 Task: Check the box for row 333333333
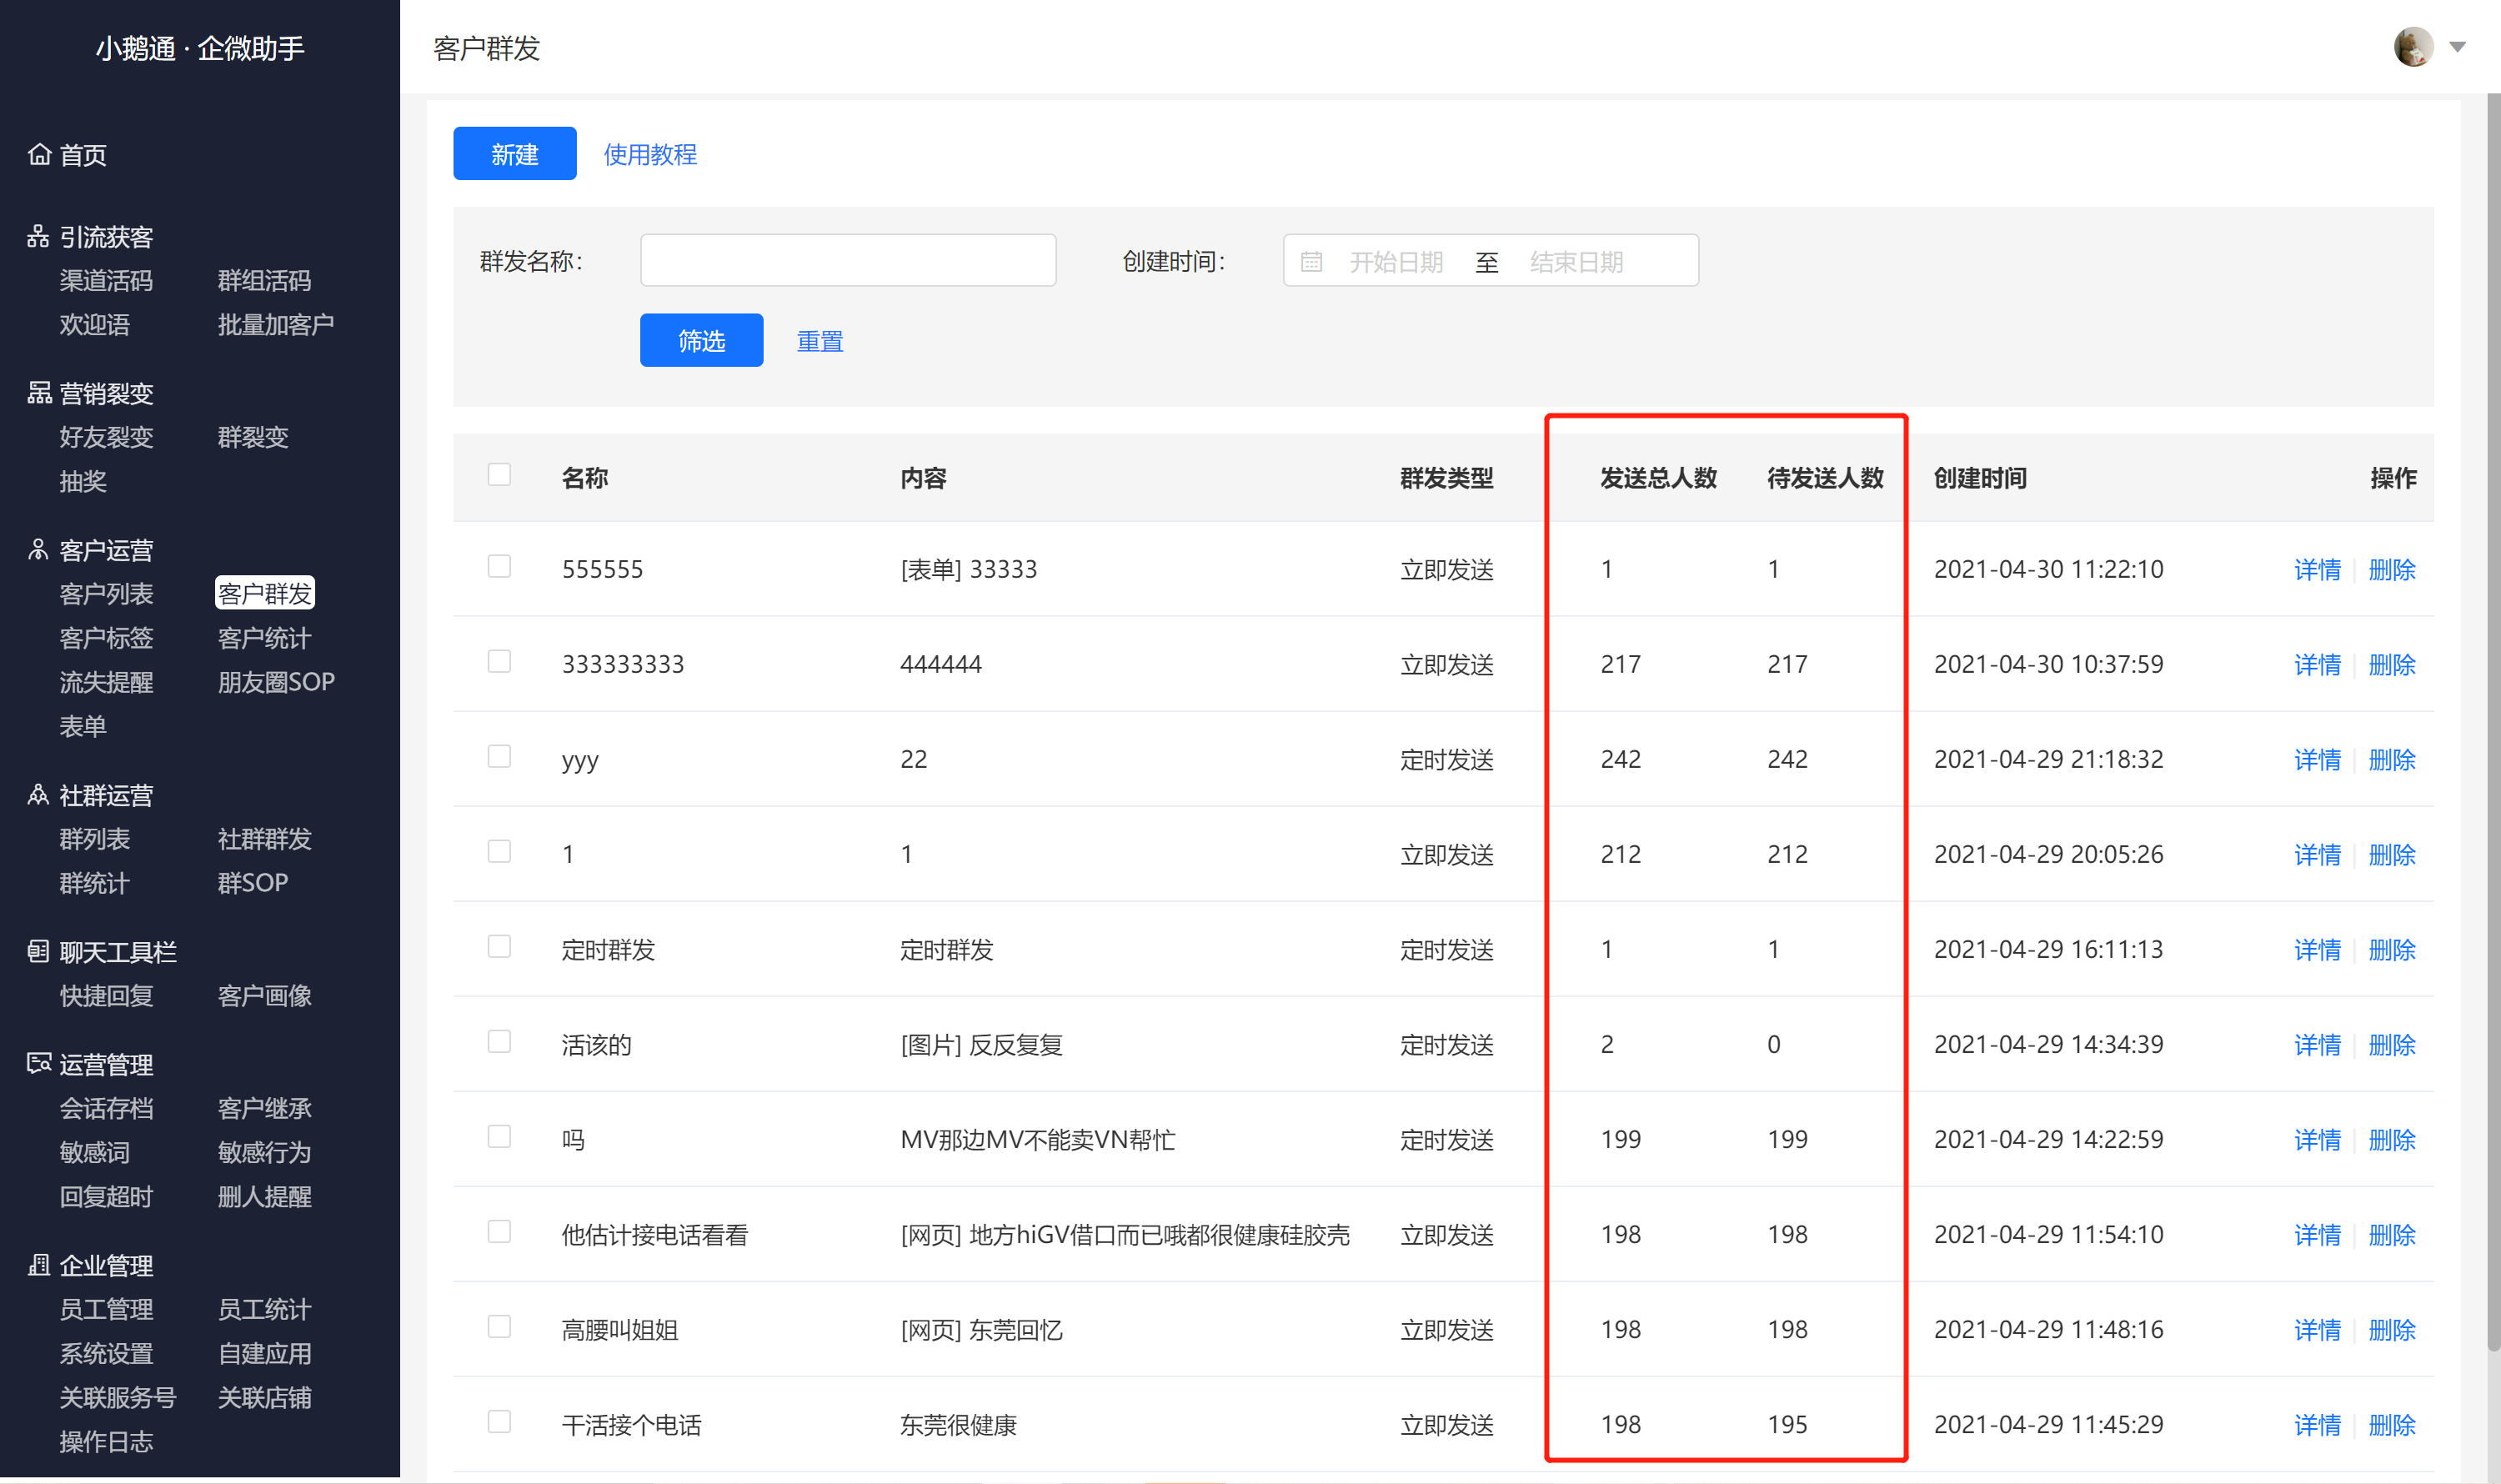pyautogui.click(x=499, y=661)
